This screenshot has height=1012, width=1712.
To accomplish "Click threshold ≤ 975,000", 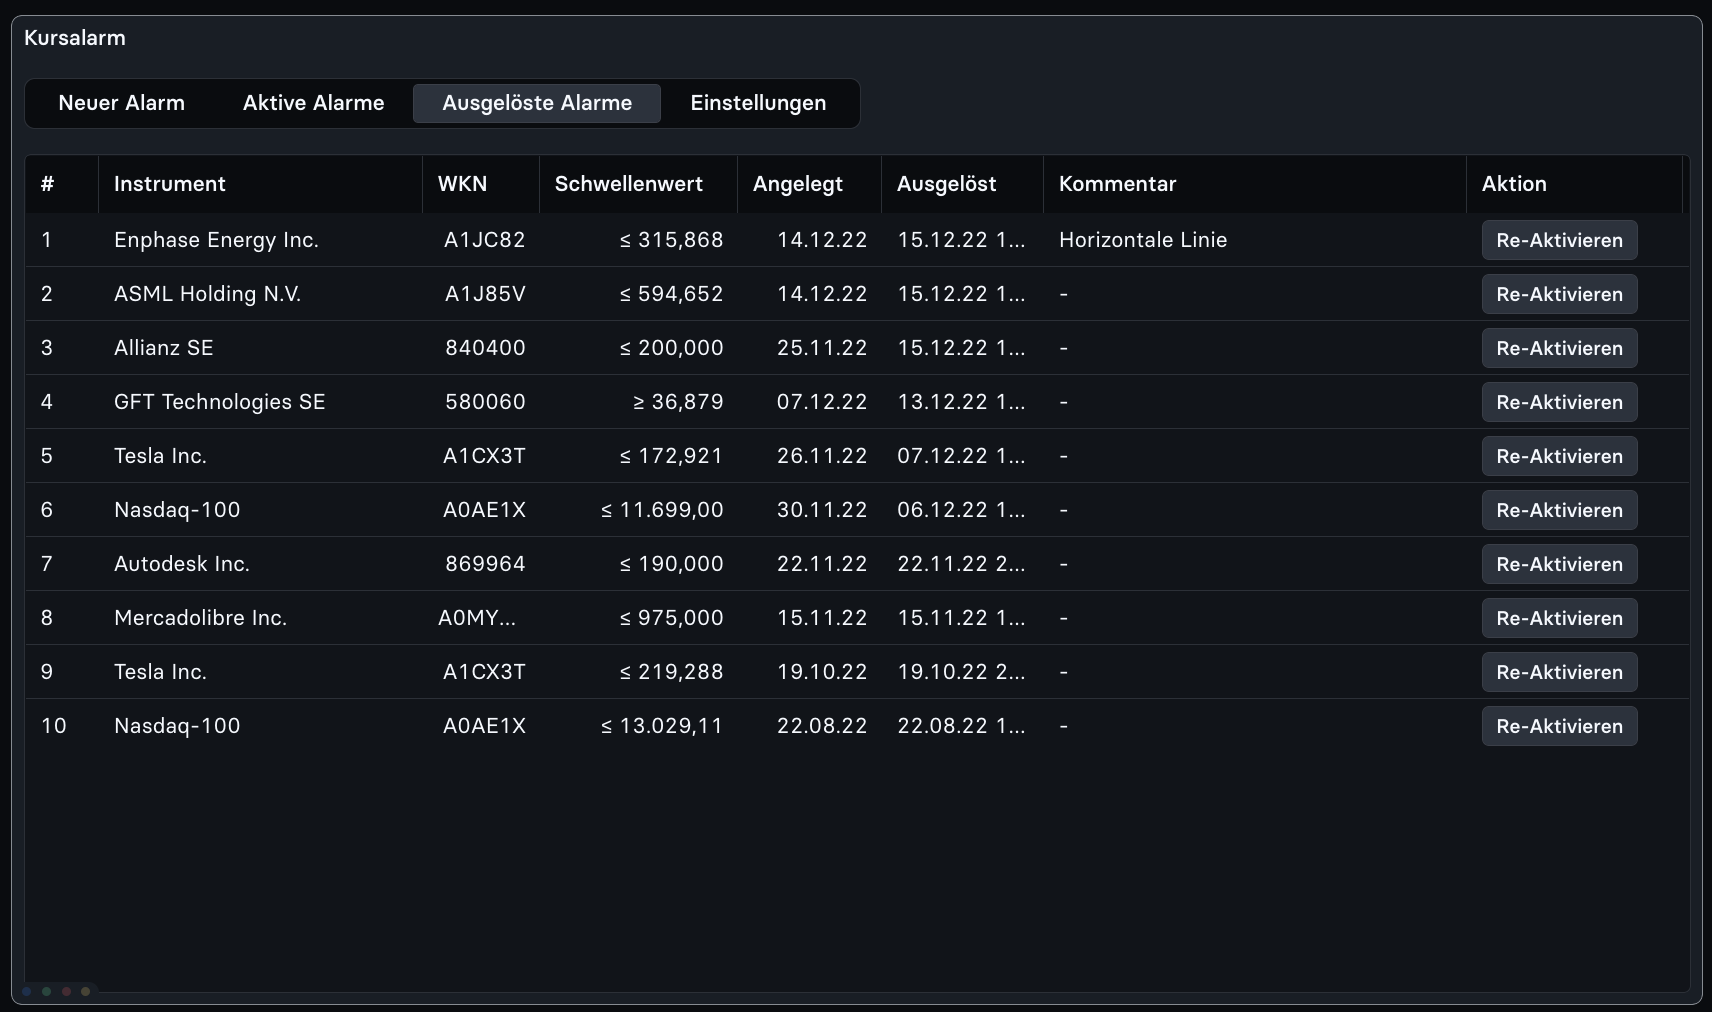I will point(671,618).
